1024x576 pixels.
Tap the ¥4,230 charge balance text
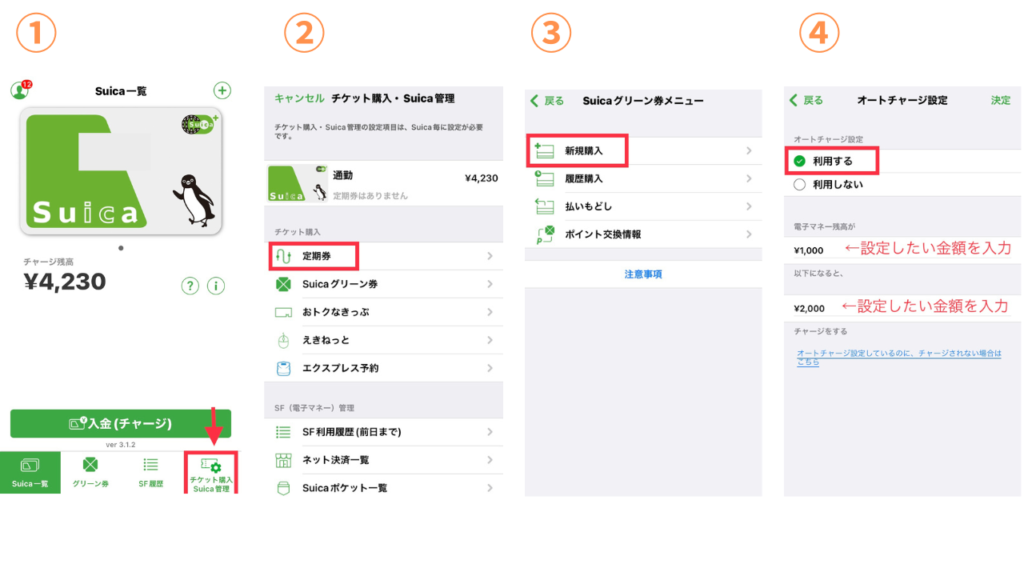pyautogui.click(x=65, y=281)
